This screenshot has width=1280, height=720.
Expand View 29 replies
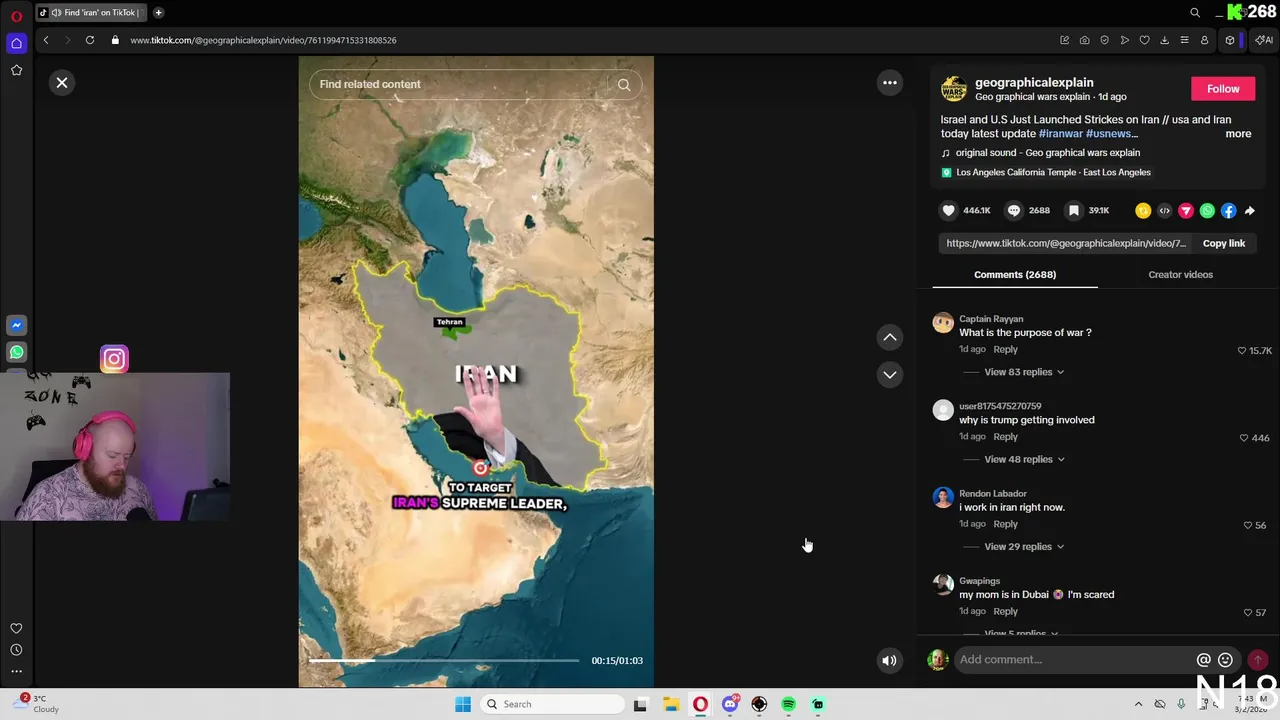coord(1023,547)
